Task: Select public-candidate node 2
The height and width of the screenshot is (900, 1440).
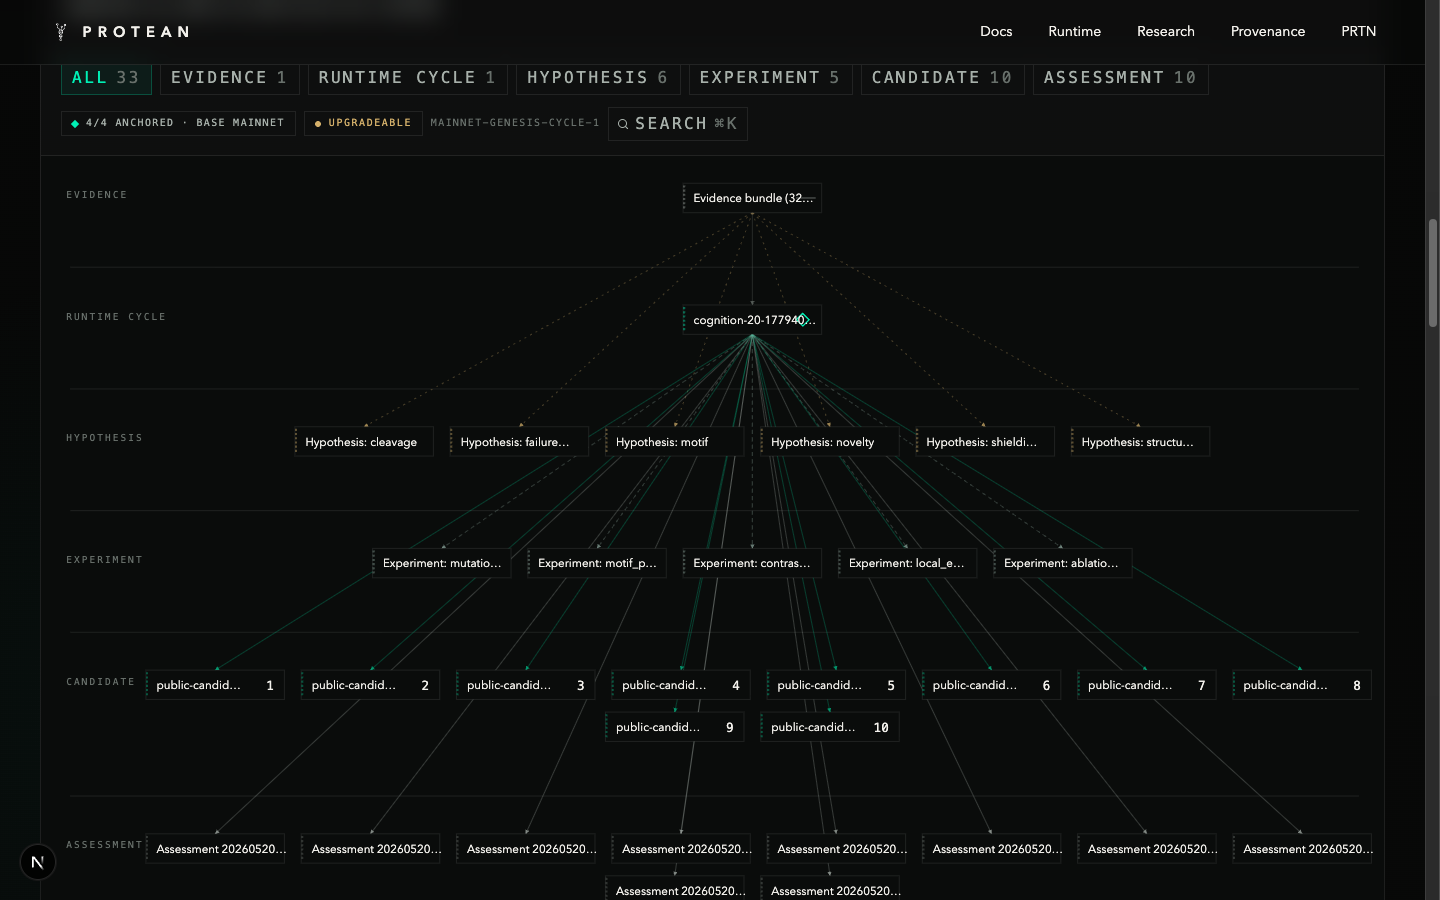Action: [370, 685]
